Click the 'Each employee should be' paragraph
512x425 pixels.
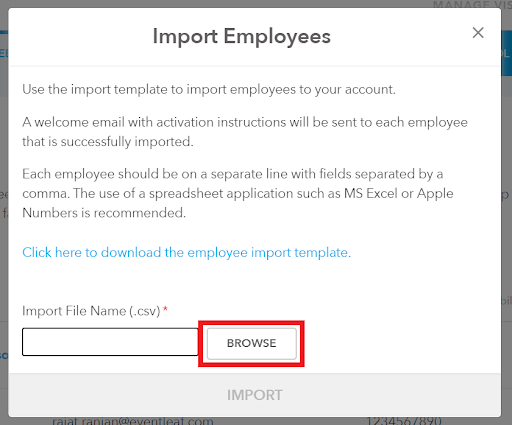(x=238, y=193)
